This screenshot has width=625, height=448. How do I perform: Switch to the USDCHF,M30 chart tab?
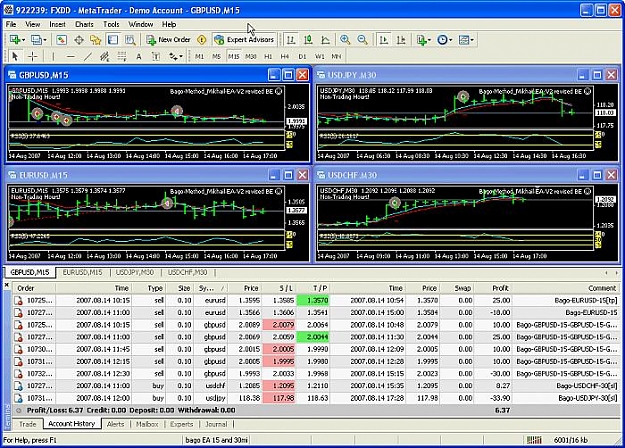187,273
